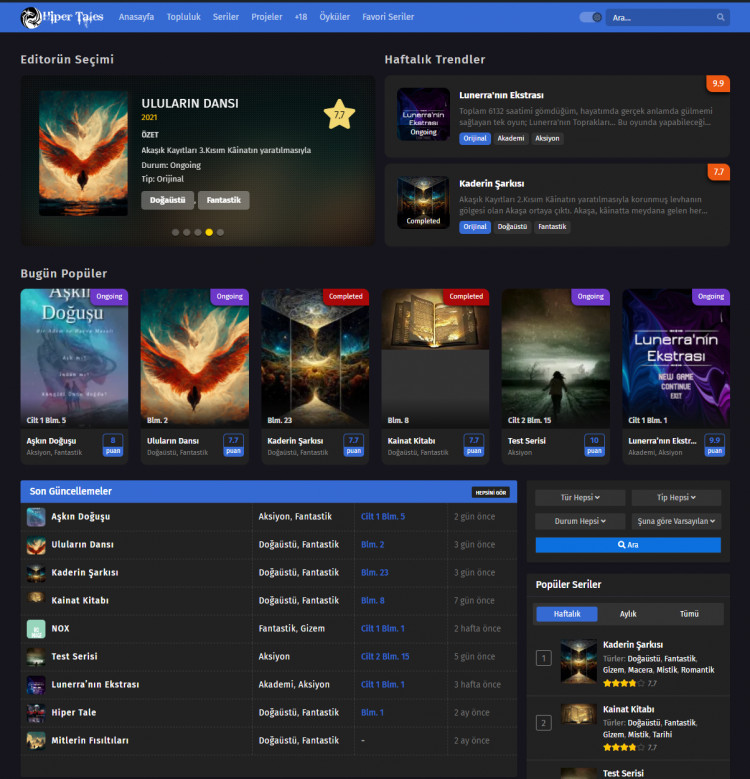Click Hiper Tale series icon
750x779 pixels.
coord(36,713)
